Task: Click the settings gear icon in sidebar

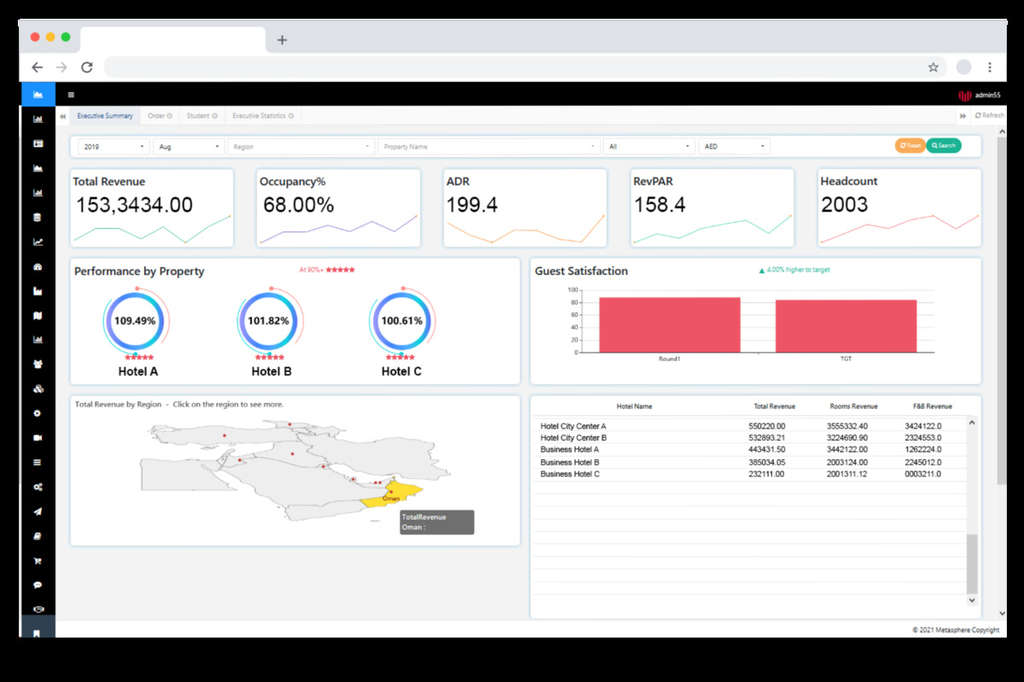Action: click(x=38, y=412)
